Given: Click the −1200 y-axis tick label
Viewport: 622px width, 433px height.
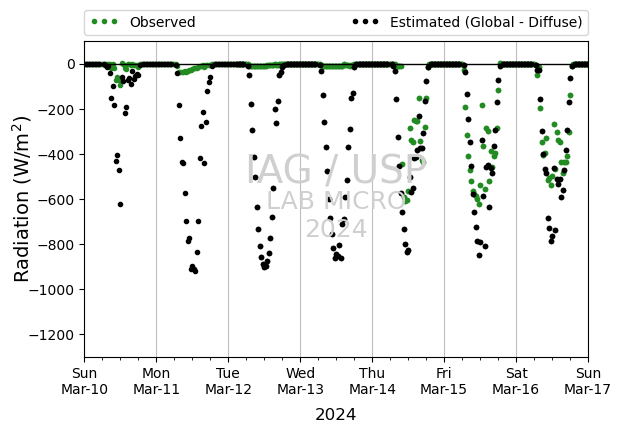Looking at the screenshot, I should point(52,335).
